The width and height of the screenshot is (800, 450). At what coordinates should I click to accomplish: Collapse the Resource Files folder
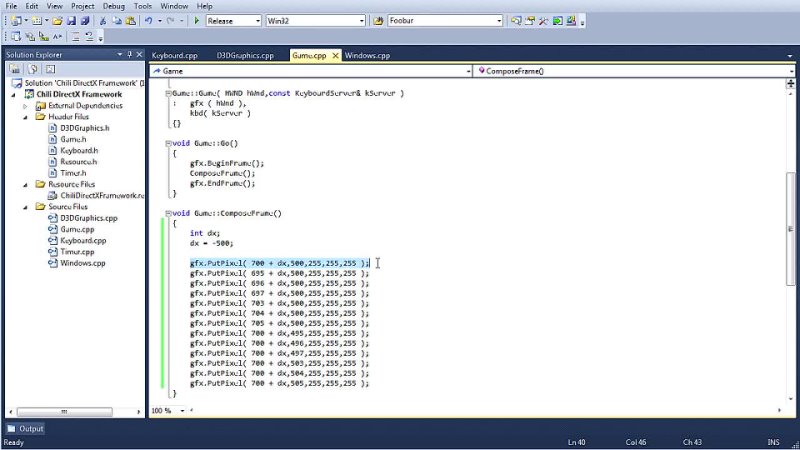(25, 185)
